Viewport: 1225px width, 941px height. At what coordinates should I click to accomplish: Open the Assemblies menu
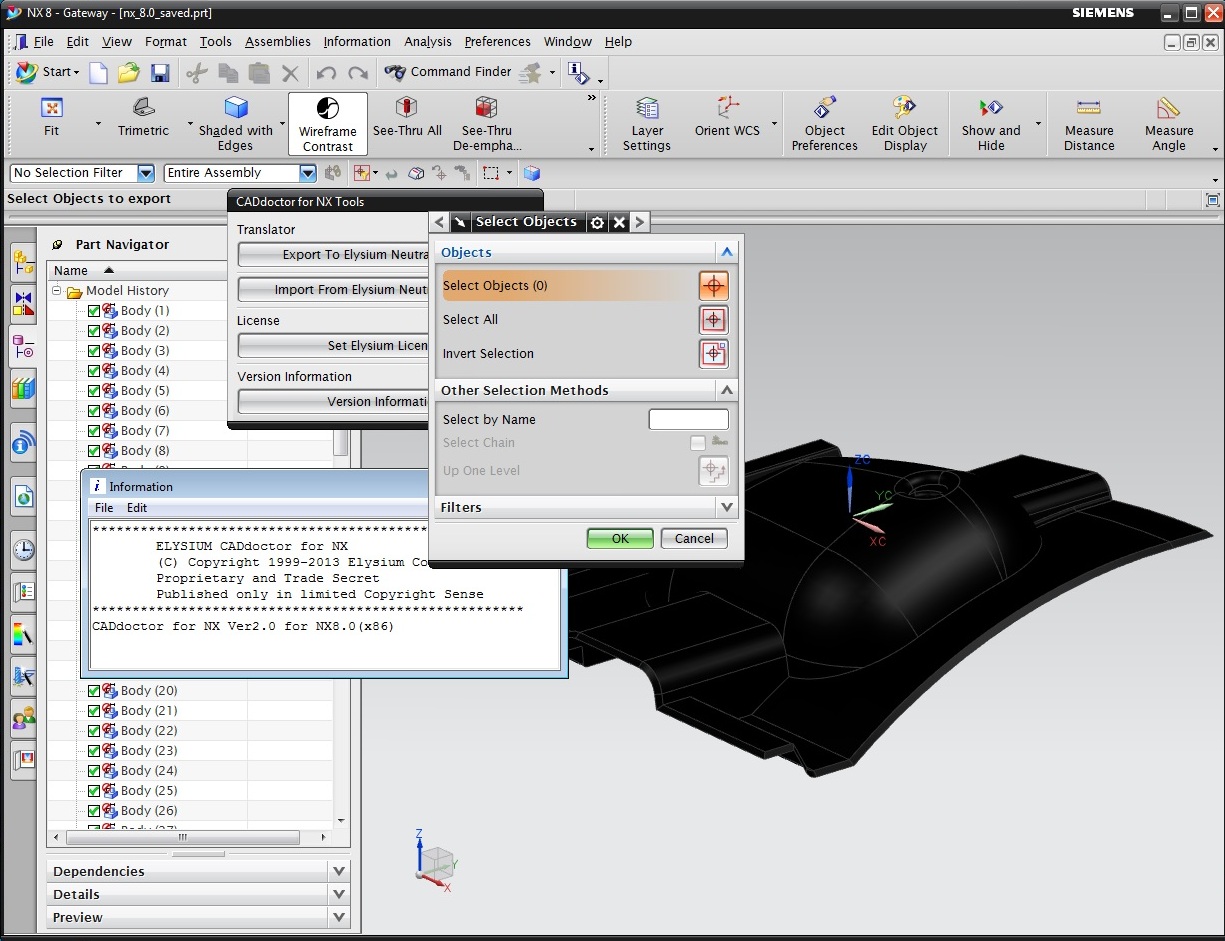click(278, 42)
